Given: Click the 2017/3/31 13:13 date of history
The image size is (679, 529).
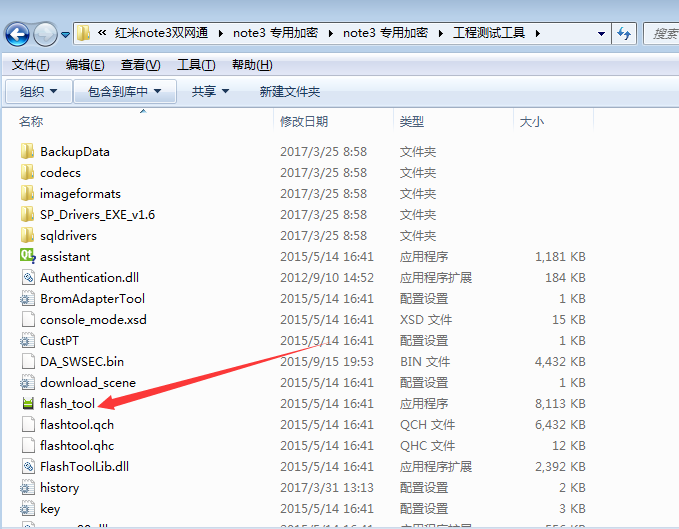Looking at the screenshot, I should pos(327,487).
